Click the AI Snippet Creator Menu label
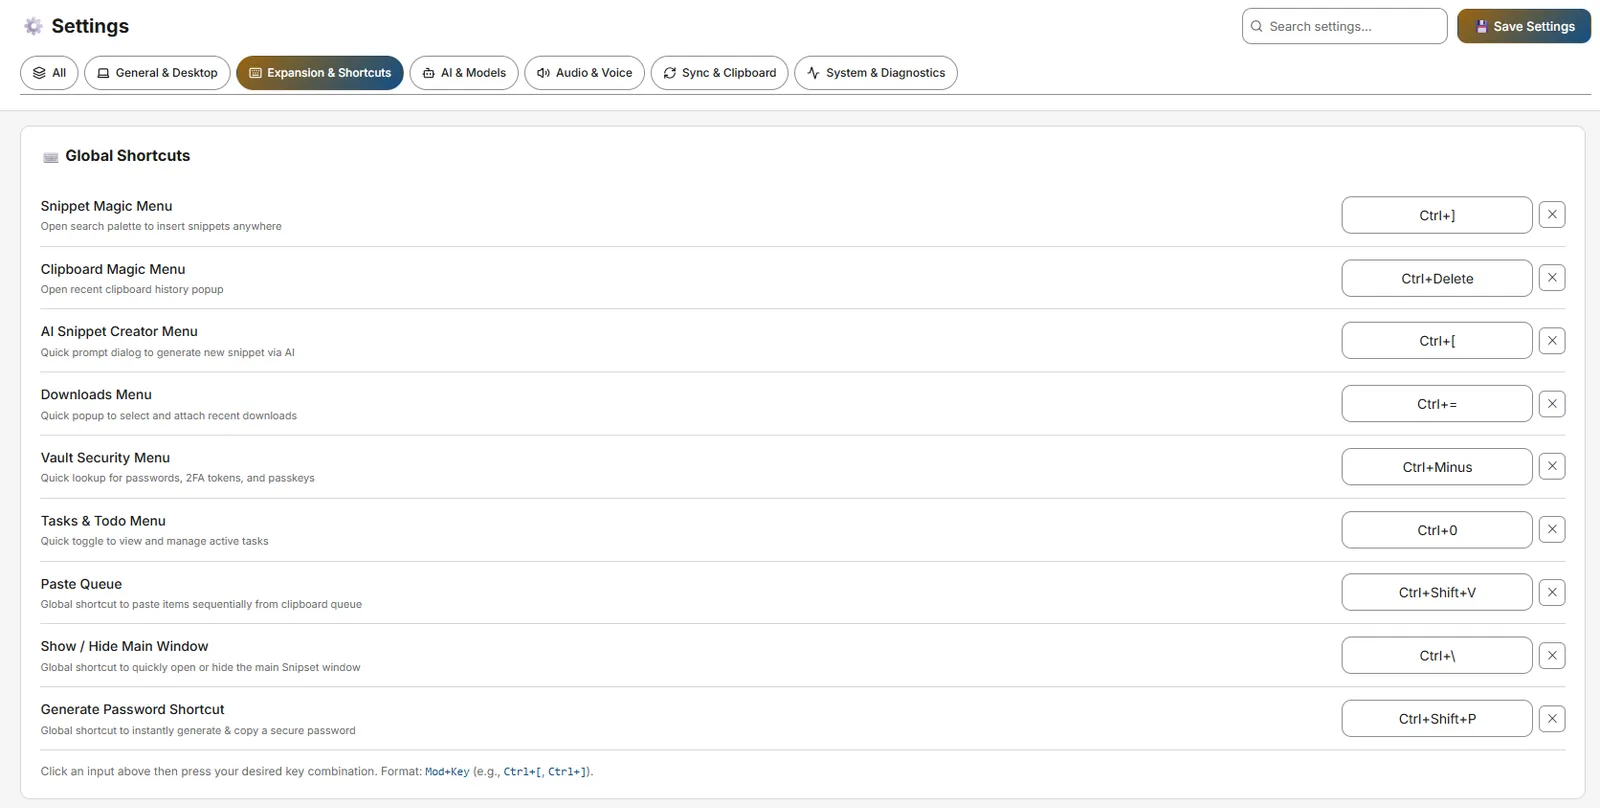 [x=119, y=331]
